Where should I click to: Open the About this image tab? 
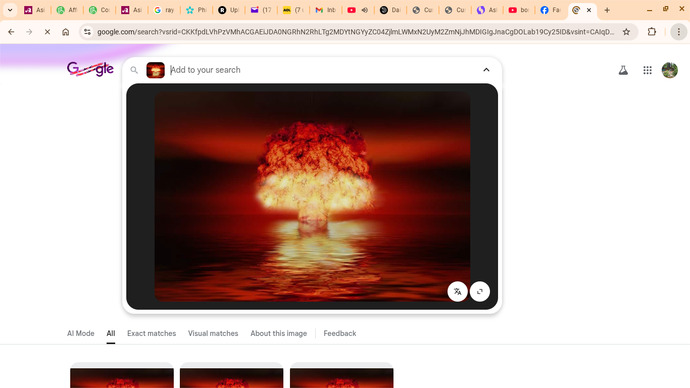click(279, 333)
